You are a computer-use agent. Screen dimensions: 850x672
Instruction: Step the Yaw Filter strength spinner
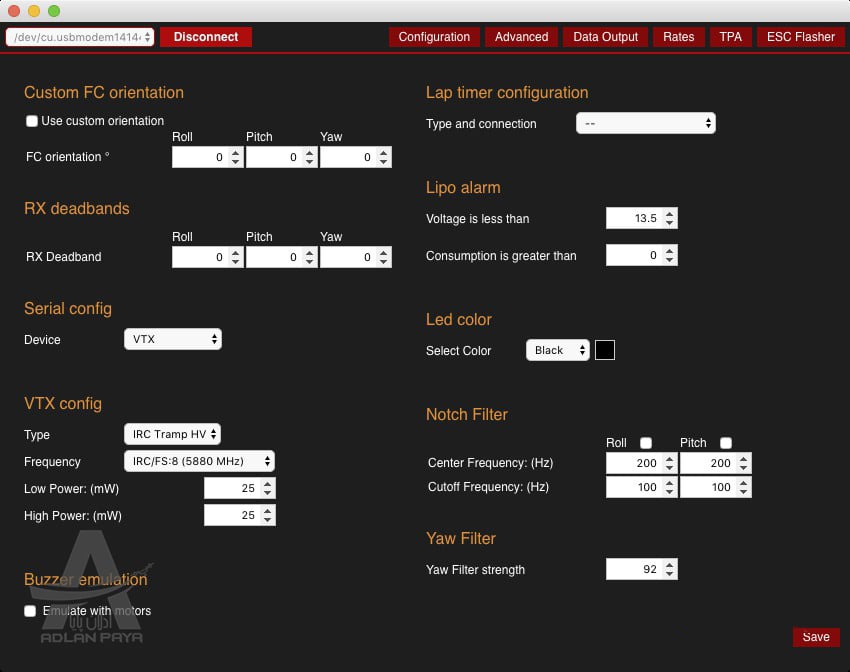670,569
